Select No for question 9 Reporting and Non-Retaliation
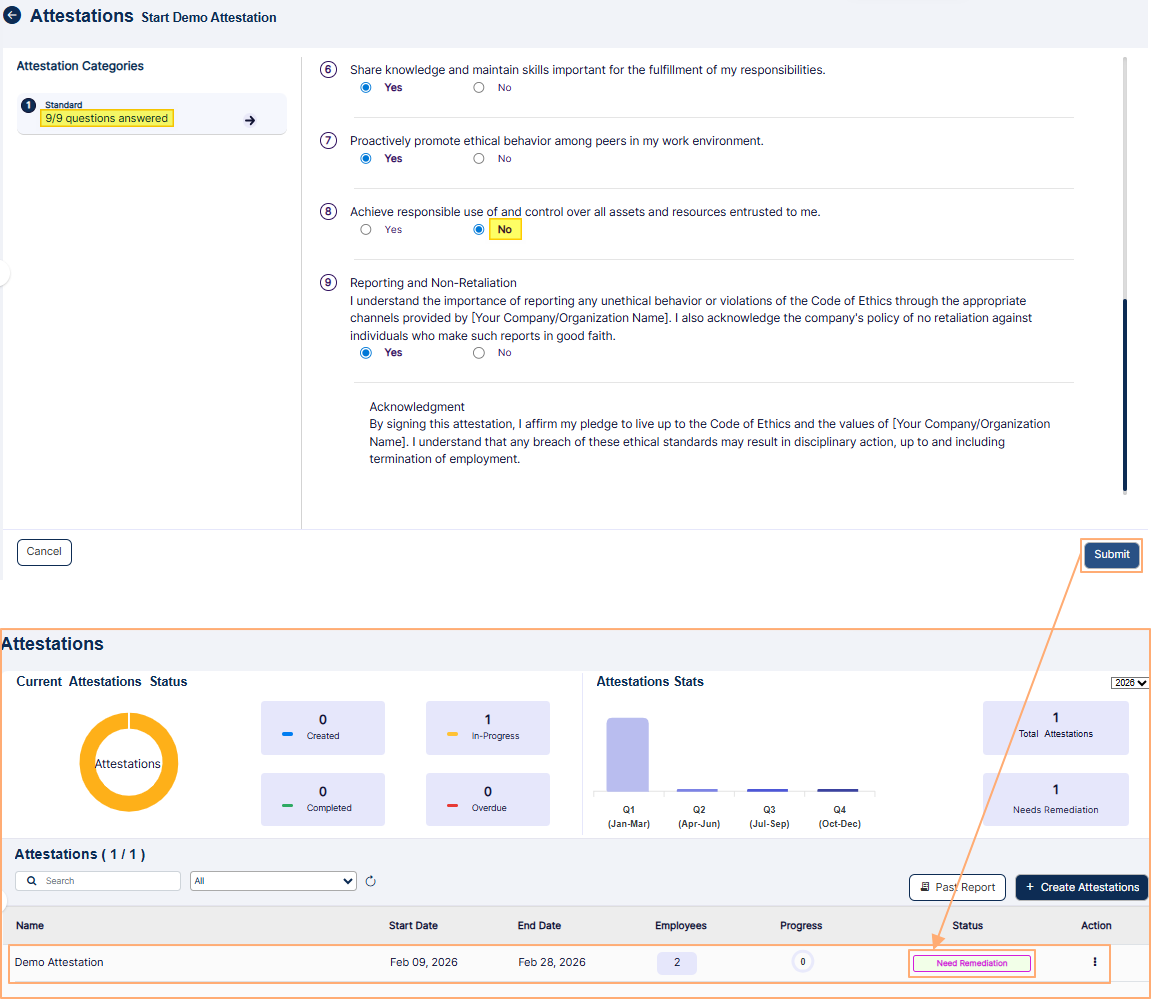The height and width of the screenshot is (1000, 1151). click(x=479, y=353)
